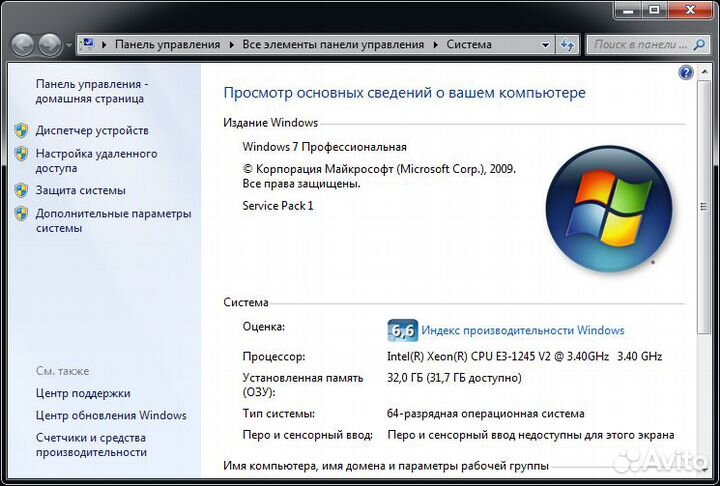Image resolution: width=720 pixels, height=486 pixels.
Task: Click the scrollbar up arrow
Action: (703, 72)
